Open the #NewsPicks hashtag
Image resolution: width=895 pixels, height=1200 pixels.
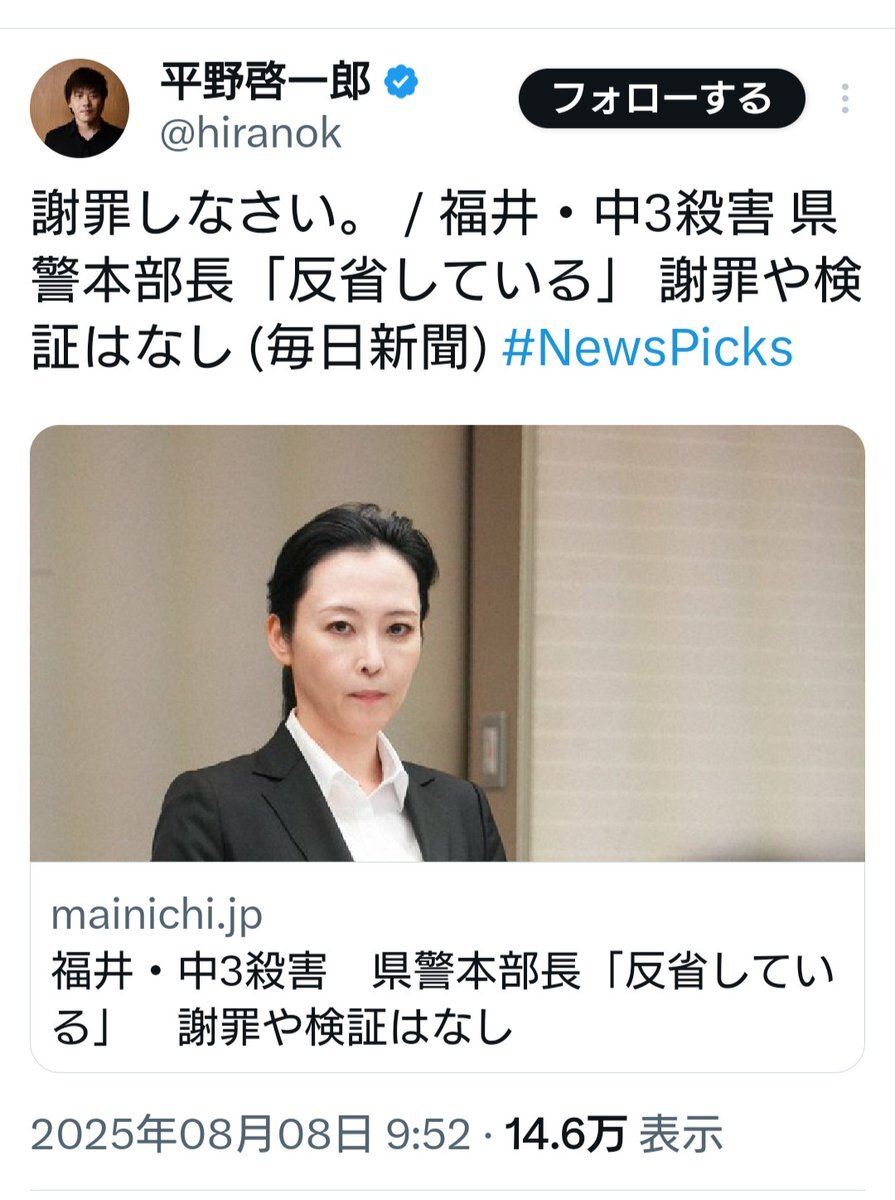(x=647, y=348)
